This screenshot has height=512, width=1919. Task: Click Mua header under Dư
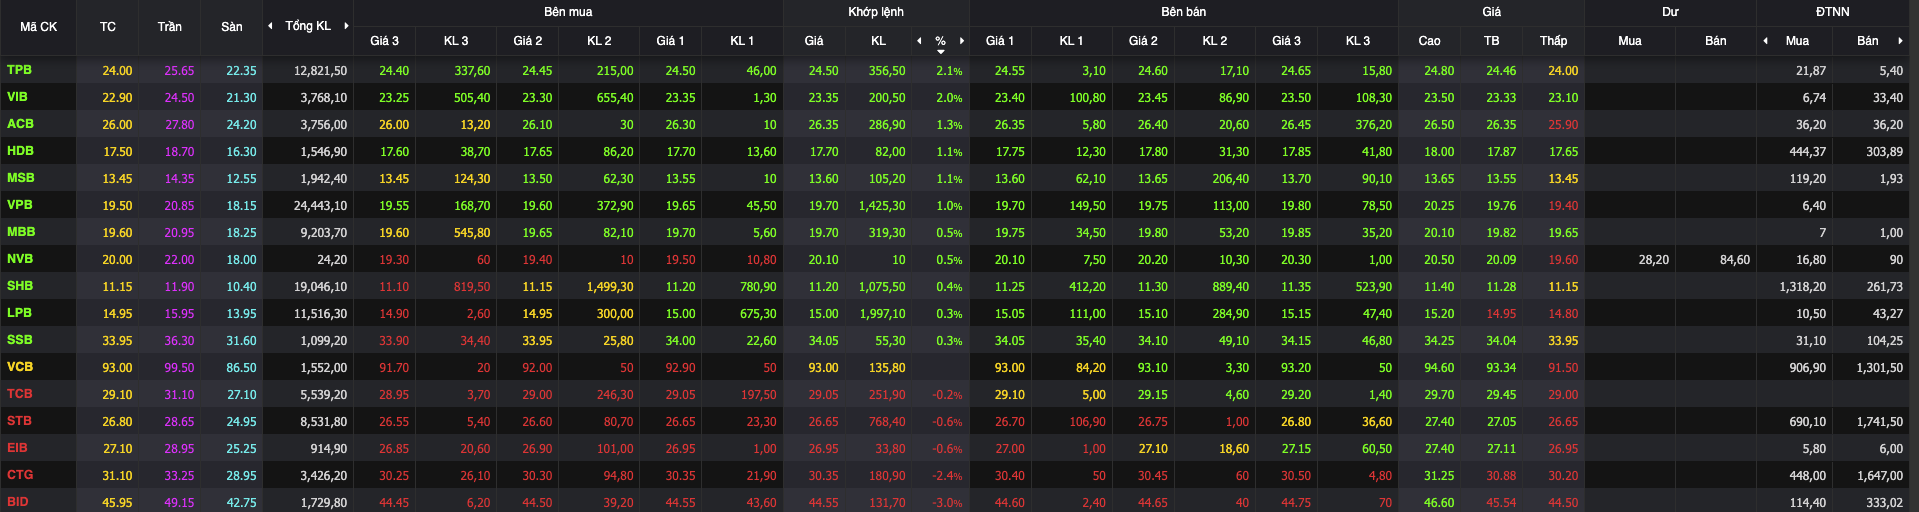point(1630,41)
